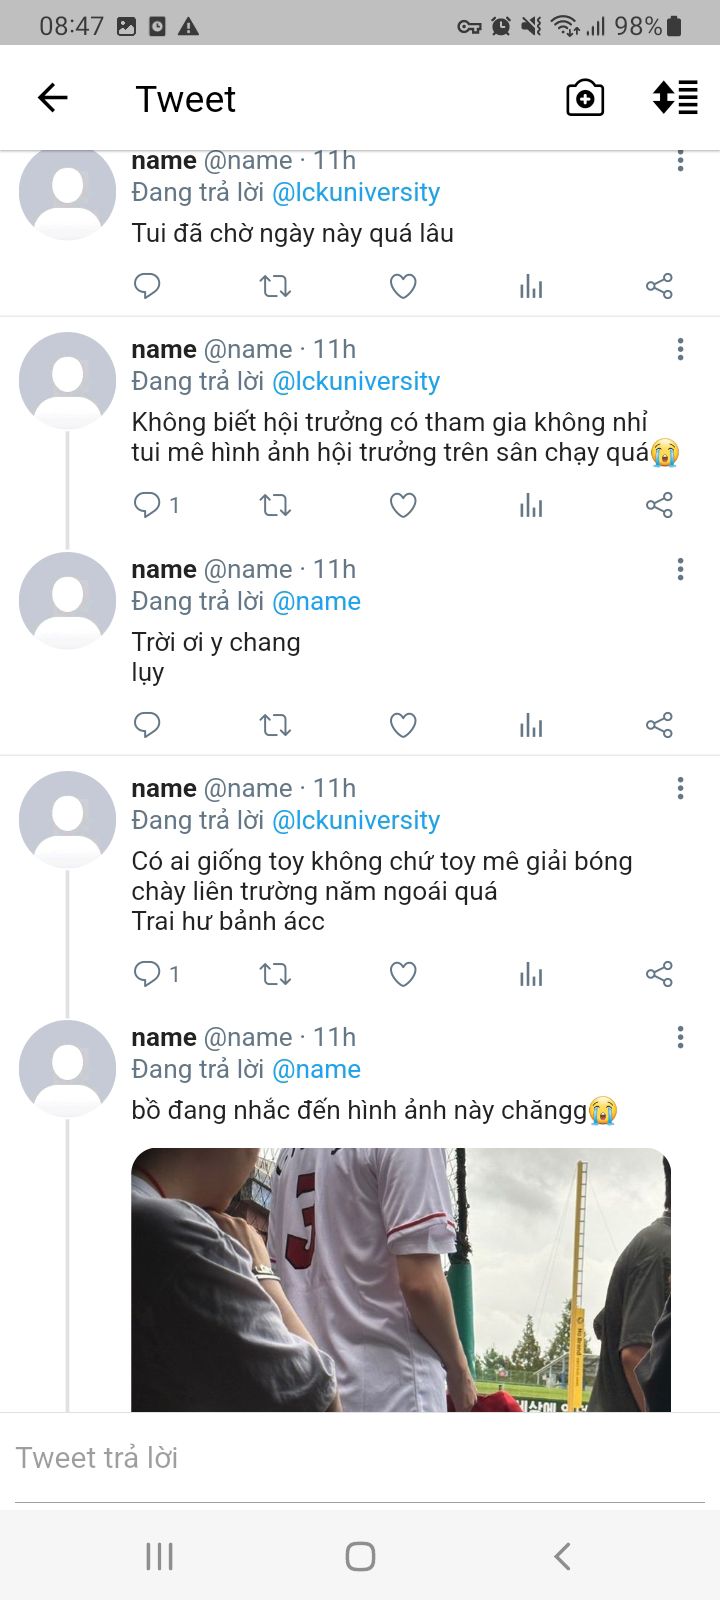The height and width of the screenshot is (1600, 720).
Task: Like the "Tui đã chờ ngày này" tweet
Action: 403,287
